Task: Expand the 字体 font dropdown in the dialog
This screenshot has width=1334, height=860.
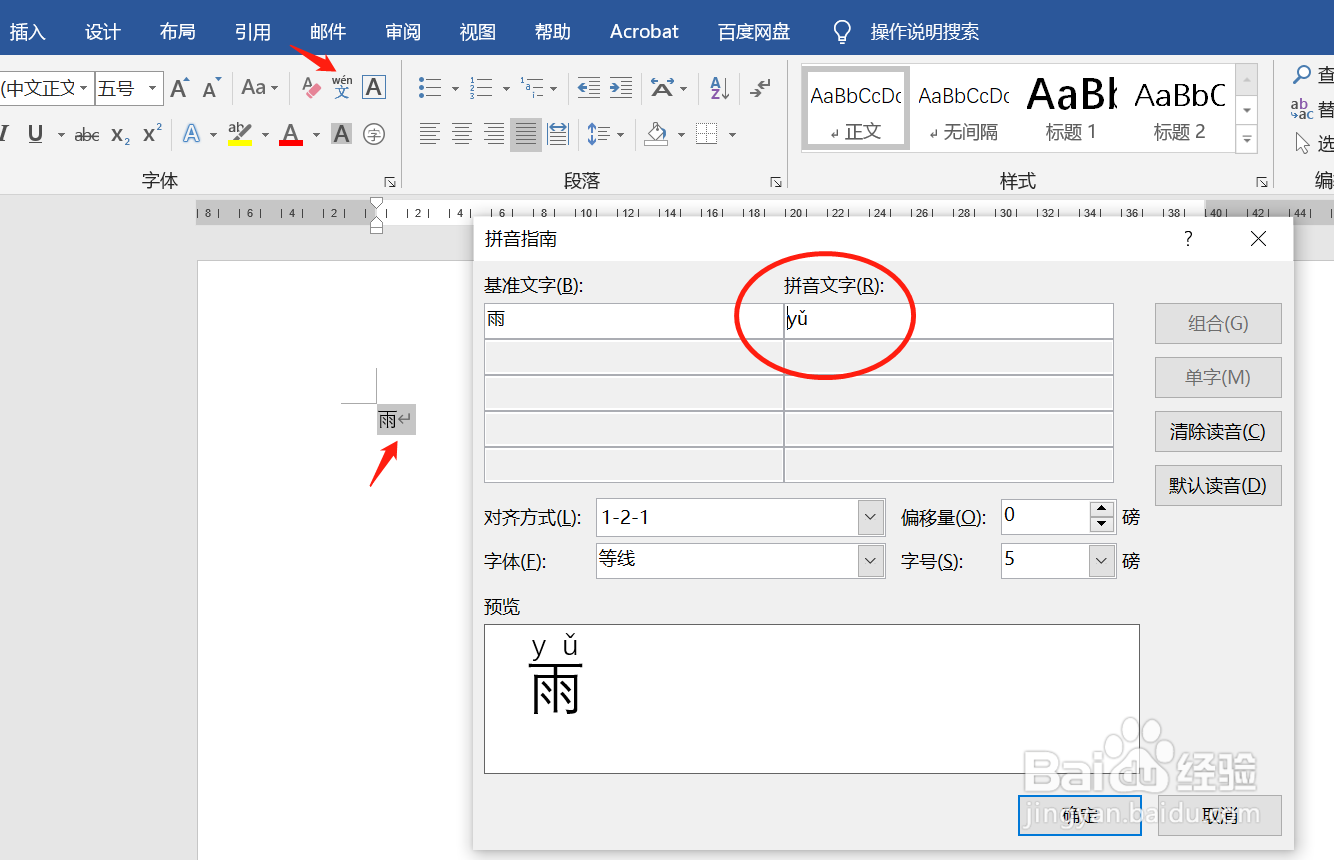Action: pyautogui.click(x=868, y=561)
